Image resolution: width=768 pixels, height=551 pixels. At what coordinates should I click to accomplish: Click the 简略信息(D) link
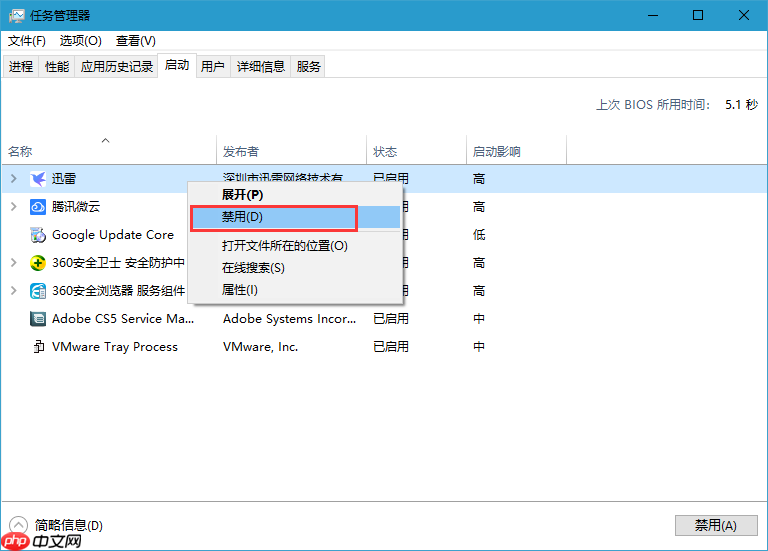[69, 526]
